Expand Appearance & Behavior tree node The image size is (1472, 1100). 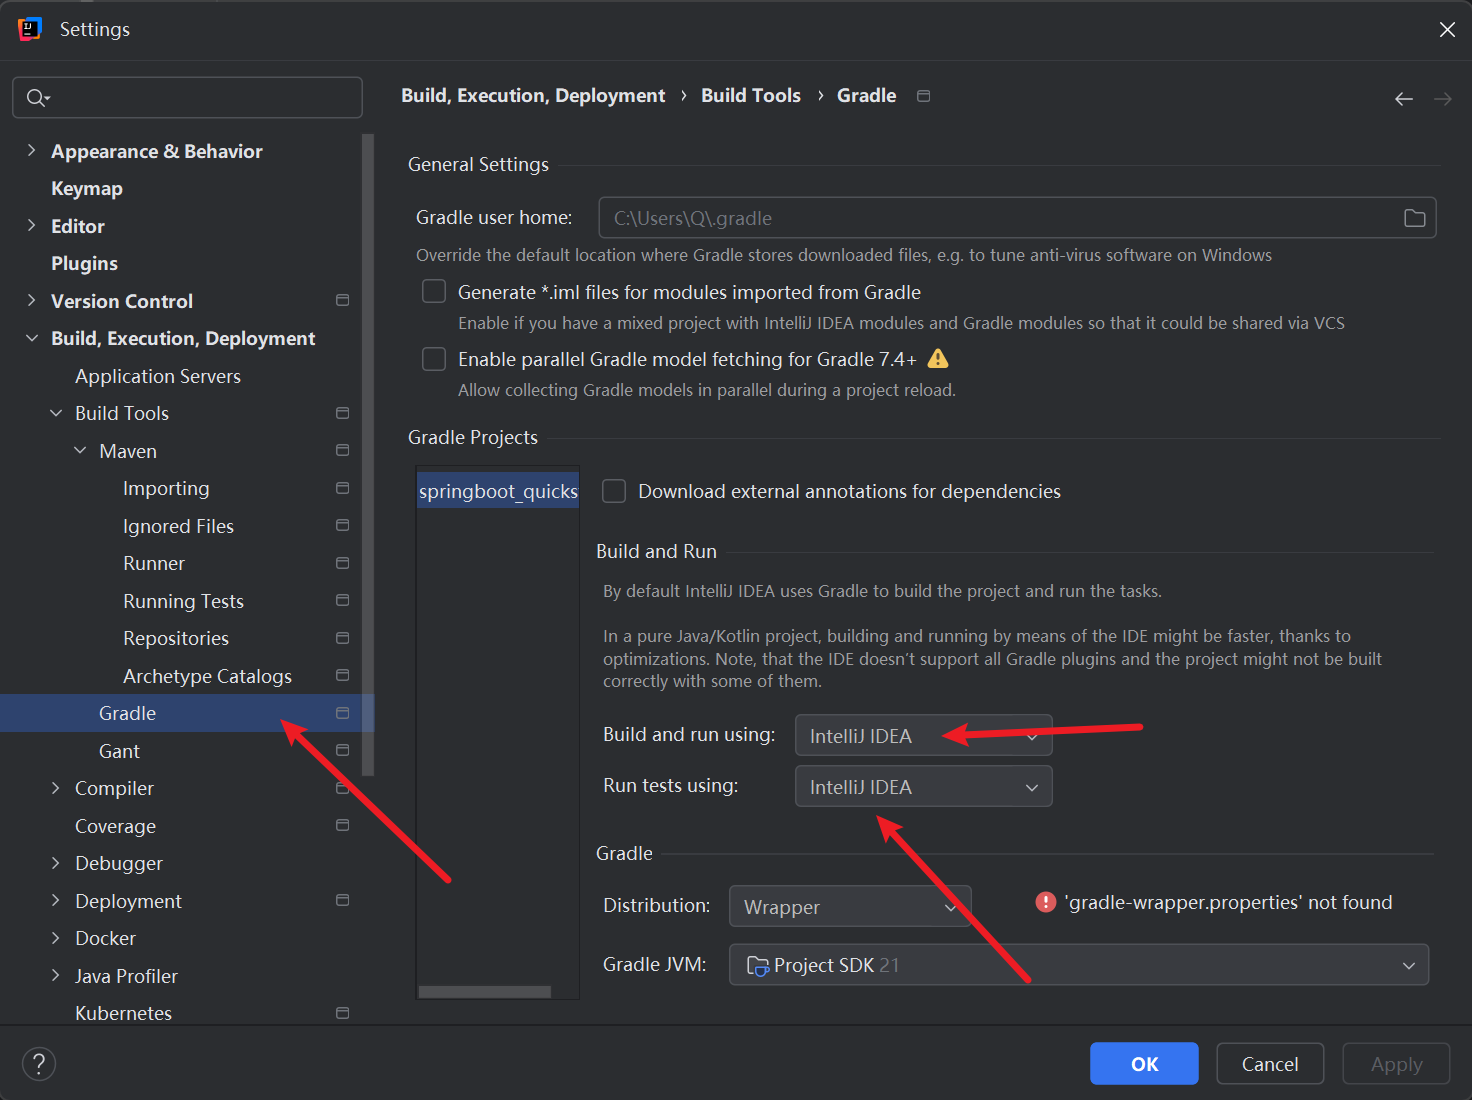point(31,150)
